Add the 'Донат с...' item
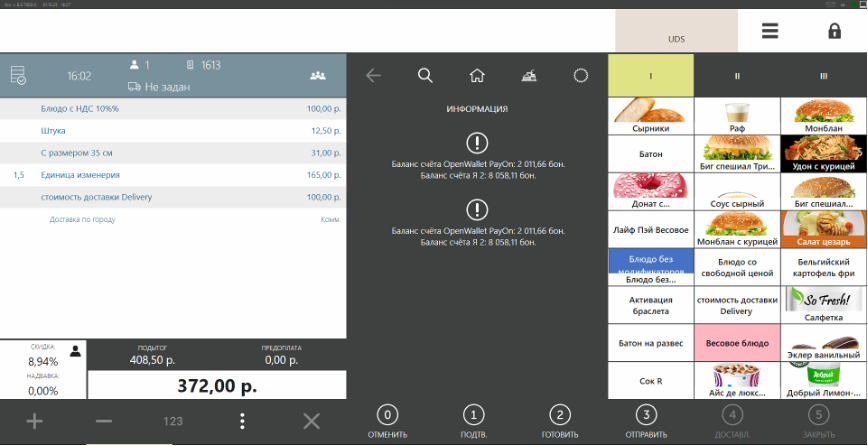Image resolution: width=868 pixels, height=446 pixels. pos(651,191)
